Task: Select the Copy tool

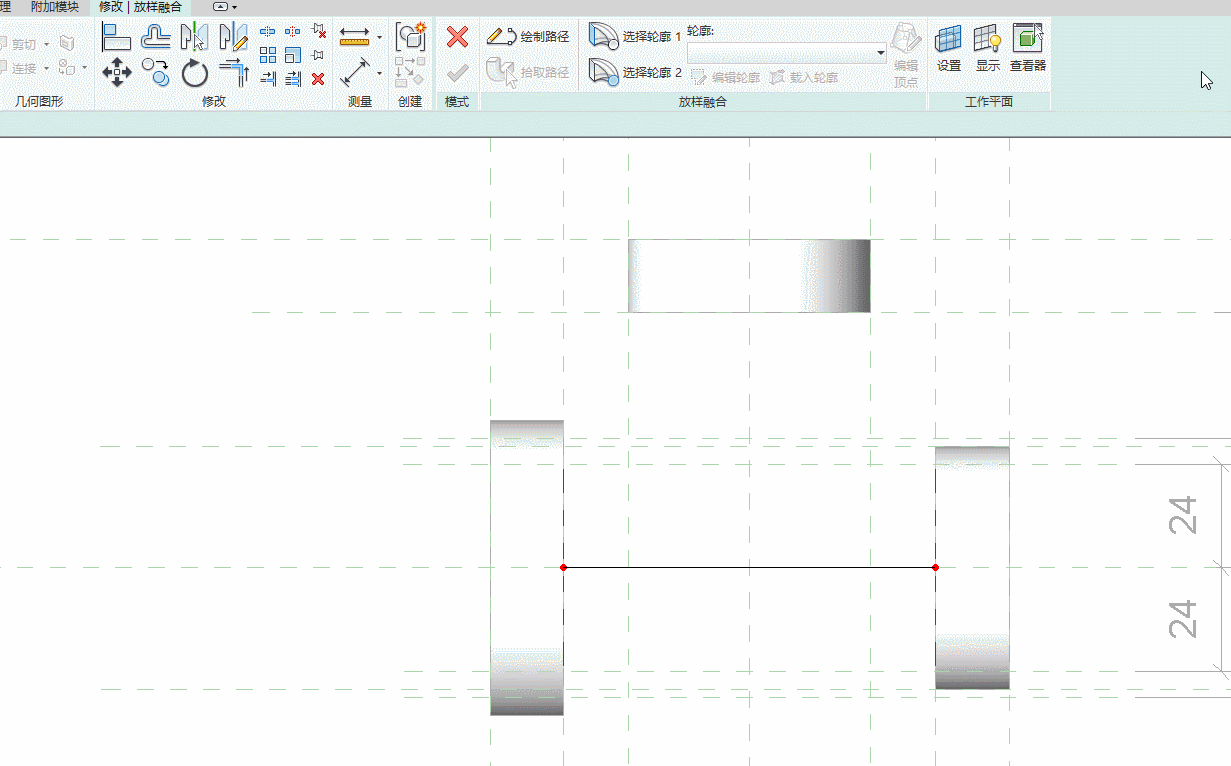Action: click(x=155, y=72)
